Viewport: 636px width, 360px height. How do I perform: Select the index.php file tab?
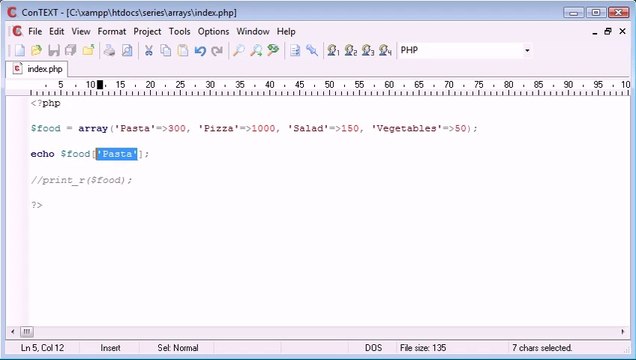pos(37,69)
